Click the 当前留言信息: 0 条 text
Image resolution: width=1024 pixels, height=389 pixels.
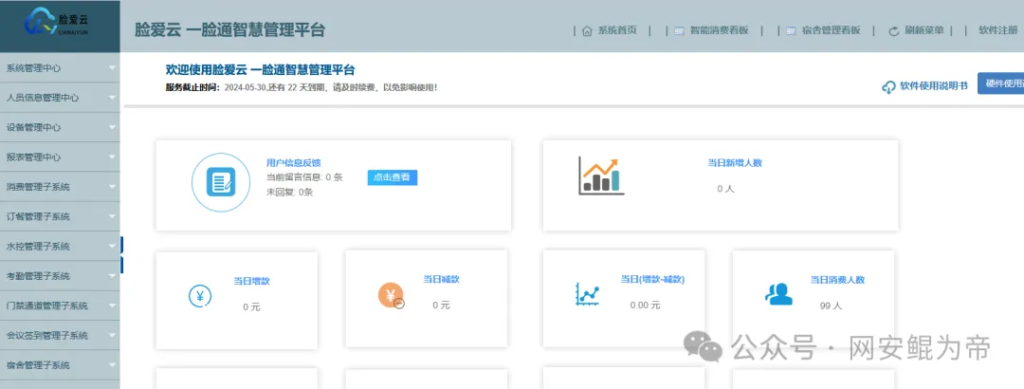click(x=304, y=177)
